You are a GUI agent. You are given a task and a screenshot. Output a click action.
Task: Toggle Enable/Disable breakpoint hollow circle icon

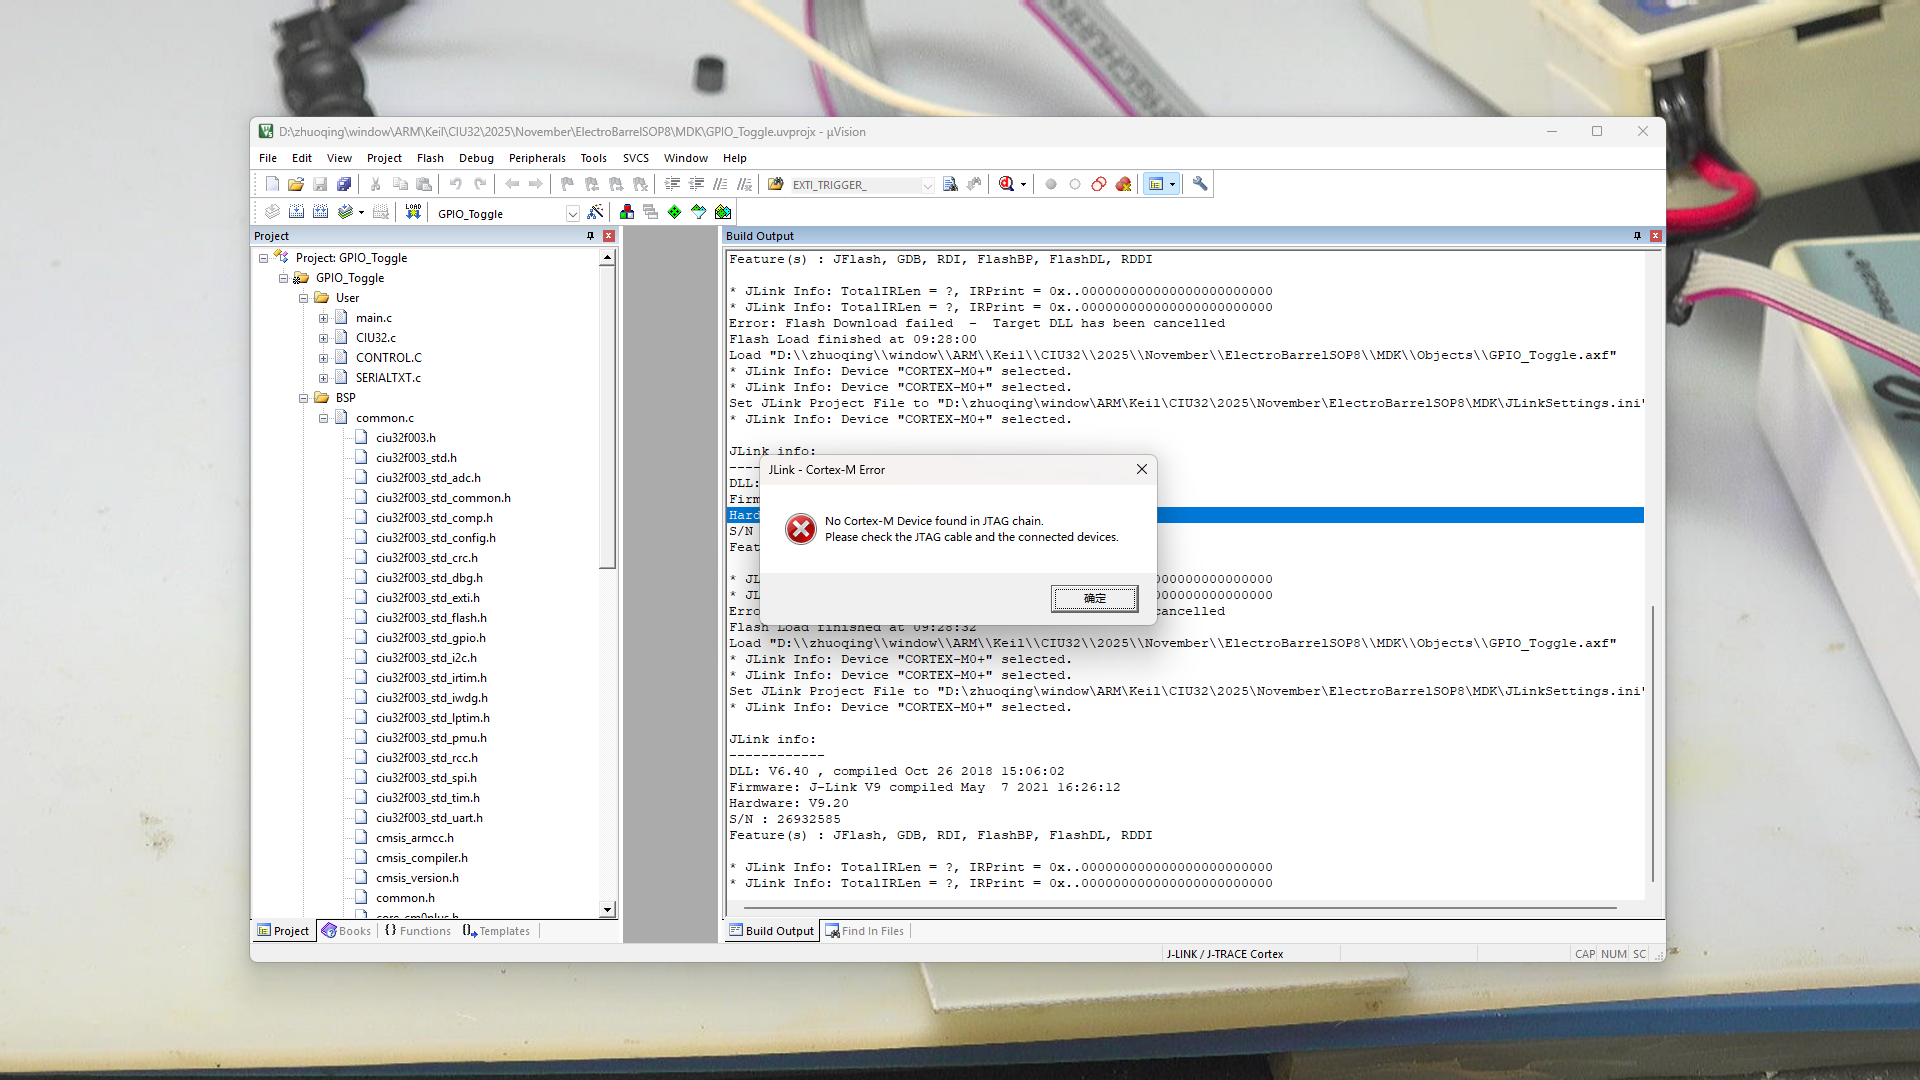1075,184
